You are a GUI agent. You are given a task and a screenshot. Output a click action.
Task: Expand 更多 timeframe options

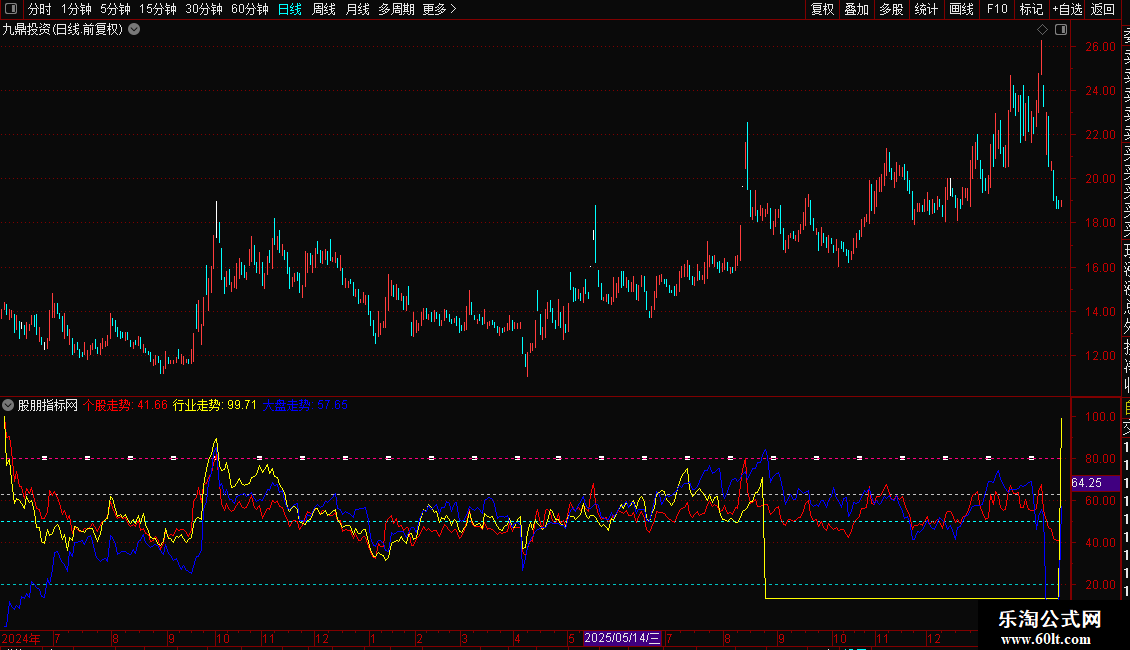coord(439,9)
